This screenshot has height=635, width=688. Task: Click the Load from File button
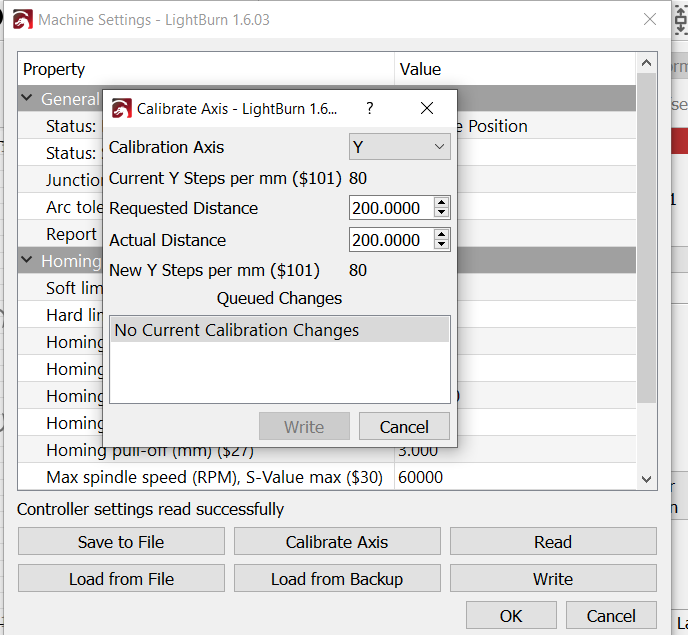click(x=121, y=578)
